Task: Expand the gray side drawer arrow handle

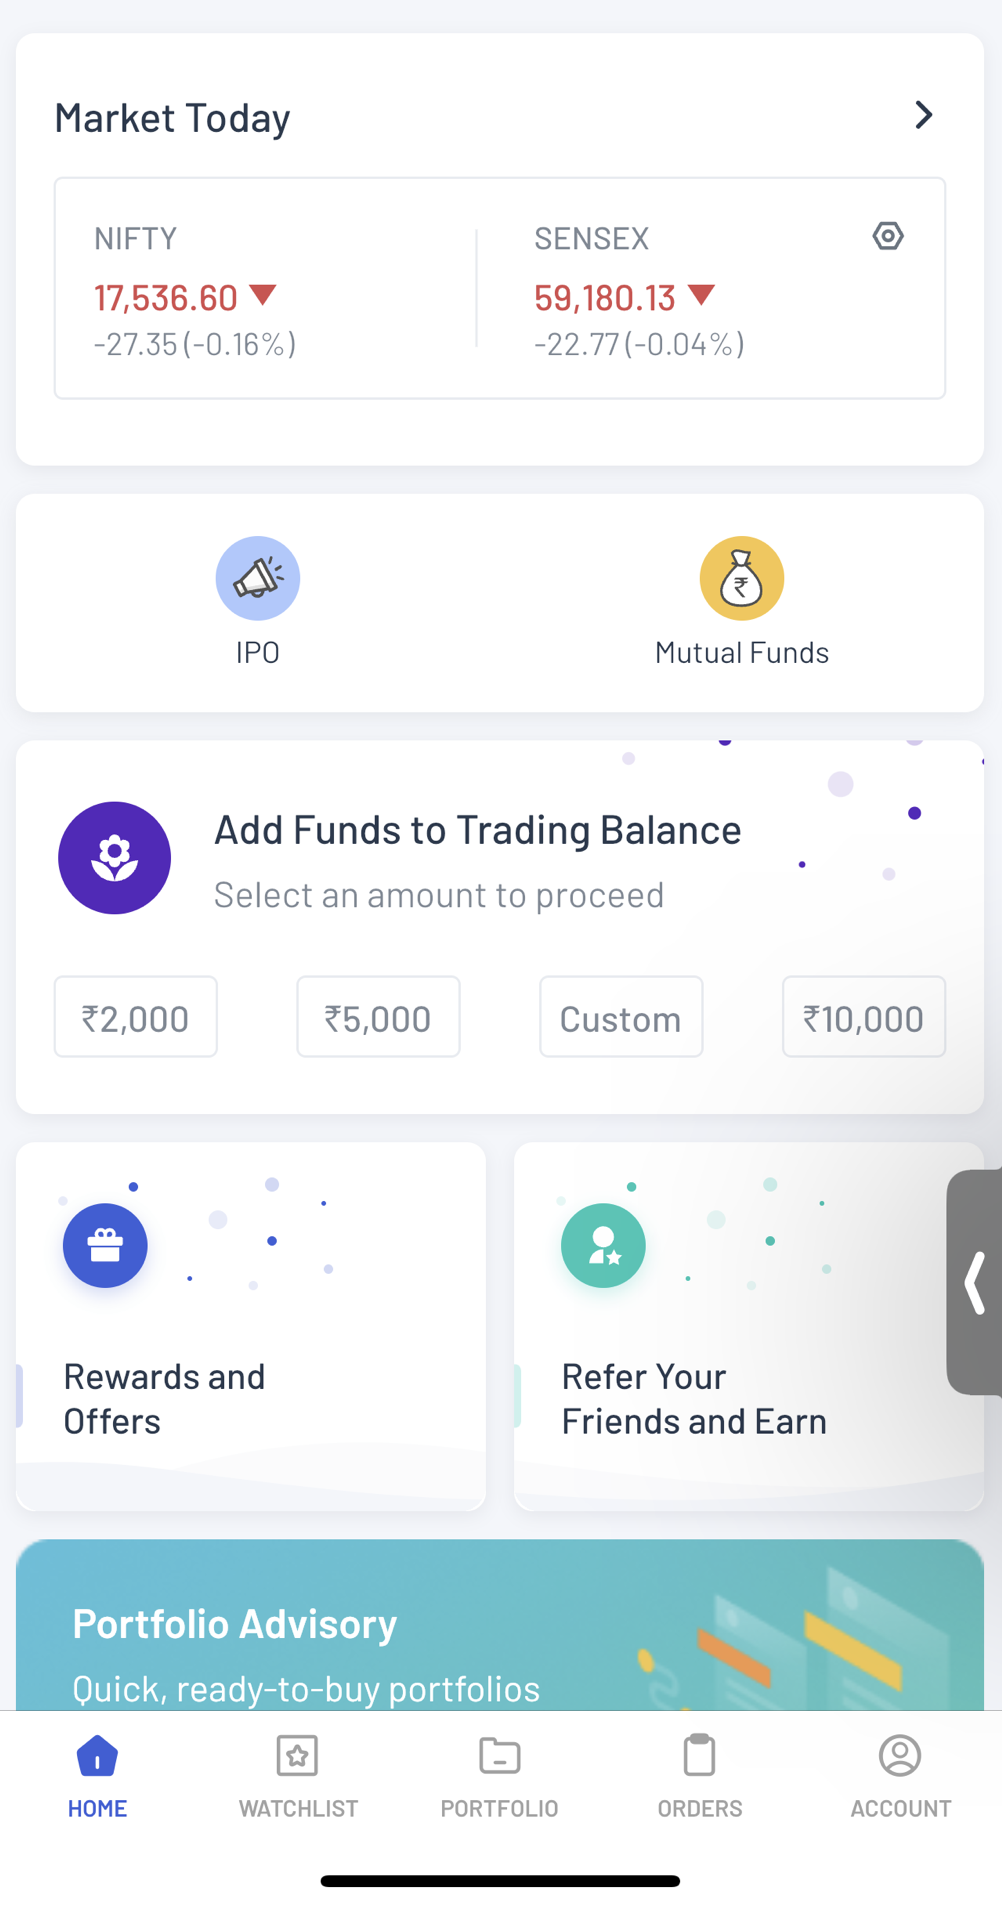Action: tap(976, 1282)
